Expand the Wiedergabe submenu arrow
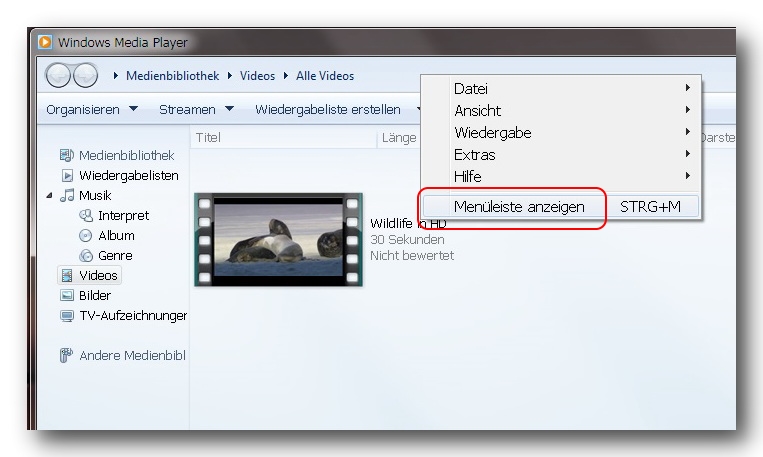The image size is (763, 457). coord(688,131)
